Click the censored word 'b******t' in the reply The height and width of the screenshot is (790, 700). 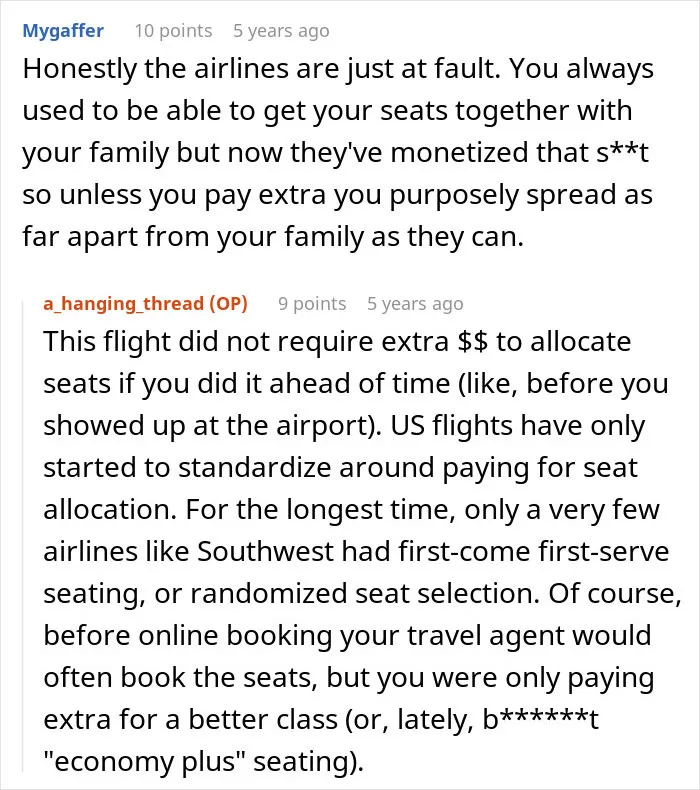click(x=541, y=719)
